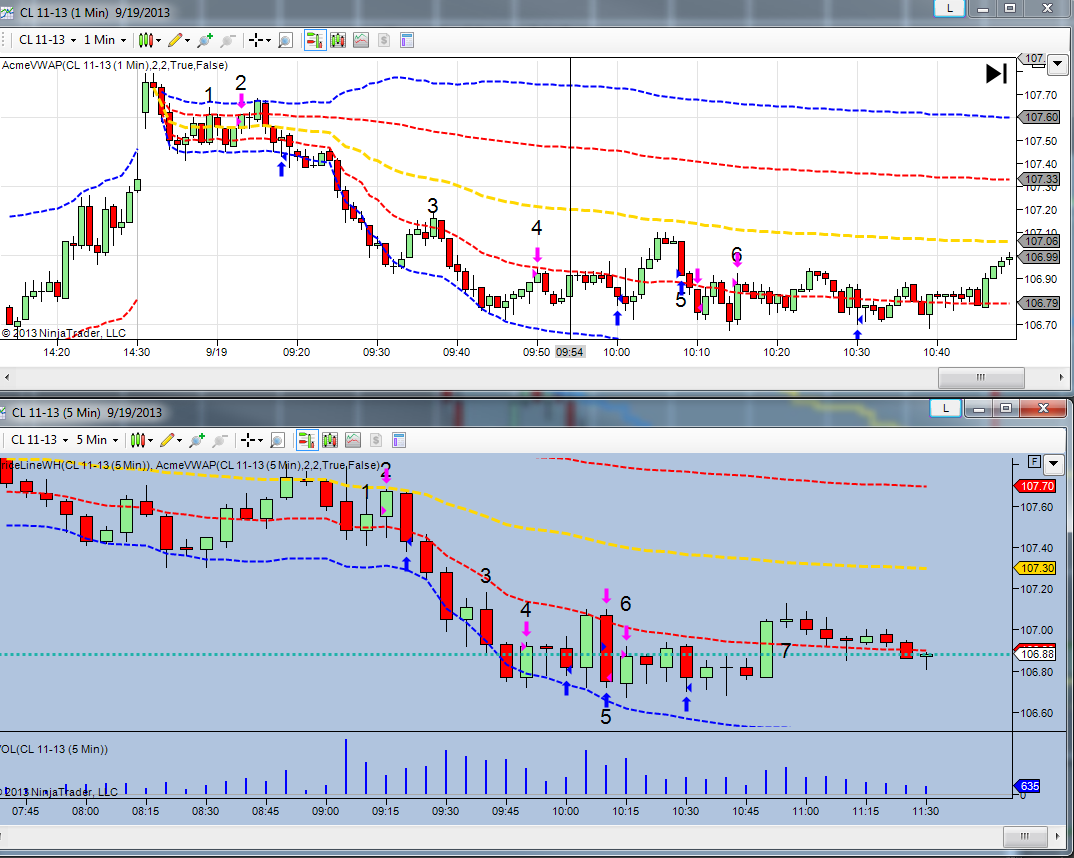The width and height of the screenshot is (1074, 858).
Task: Maximize the 5 Min chart window
Action: pyautogui.click(x=1006, y=408)
